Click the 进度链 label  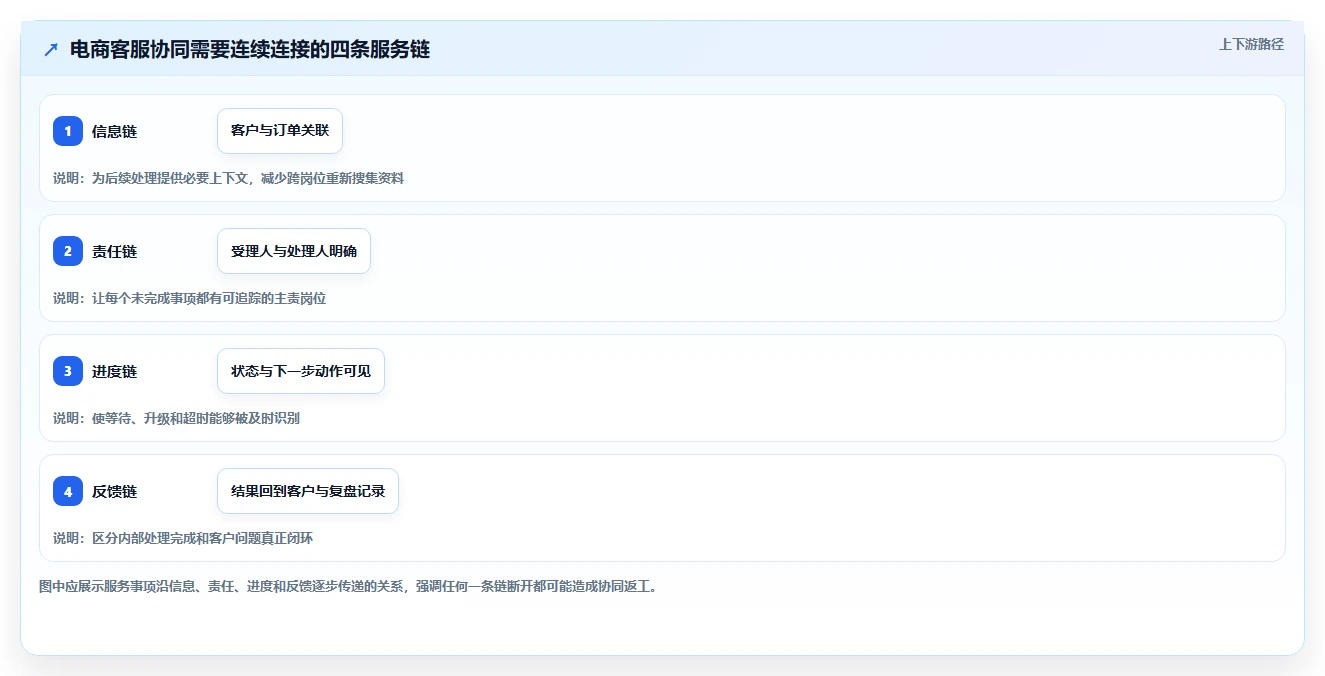(114, 371)
